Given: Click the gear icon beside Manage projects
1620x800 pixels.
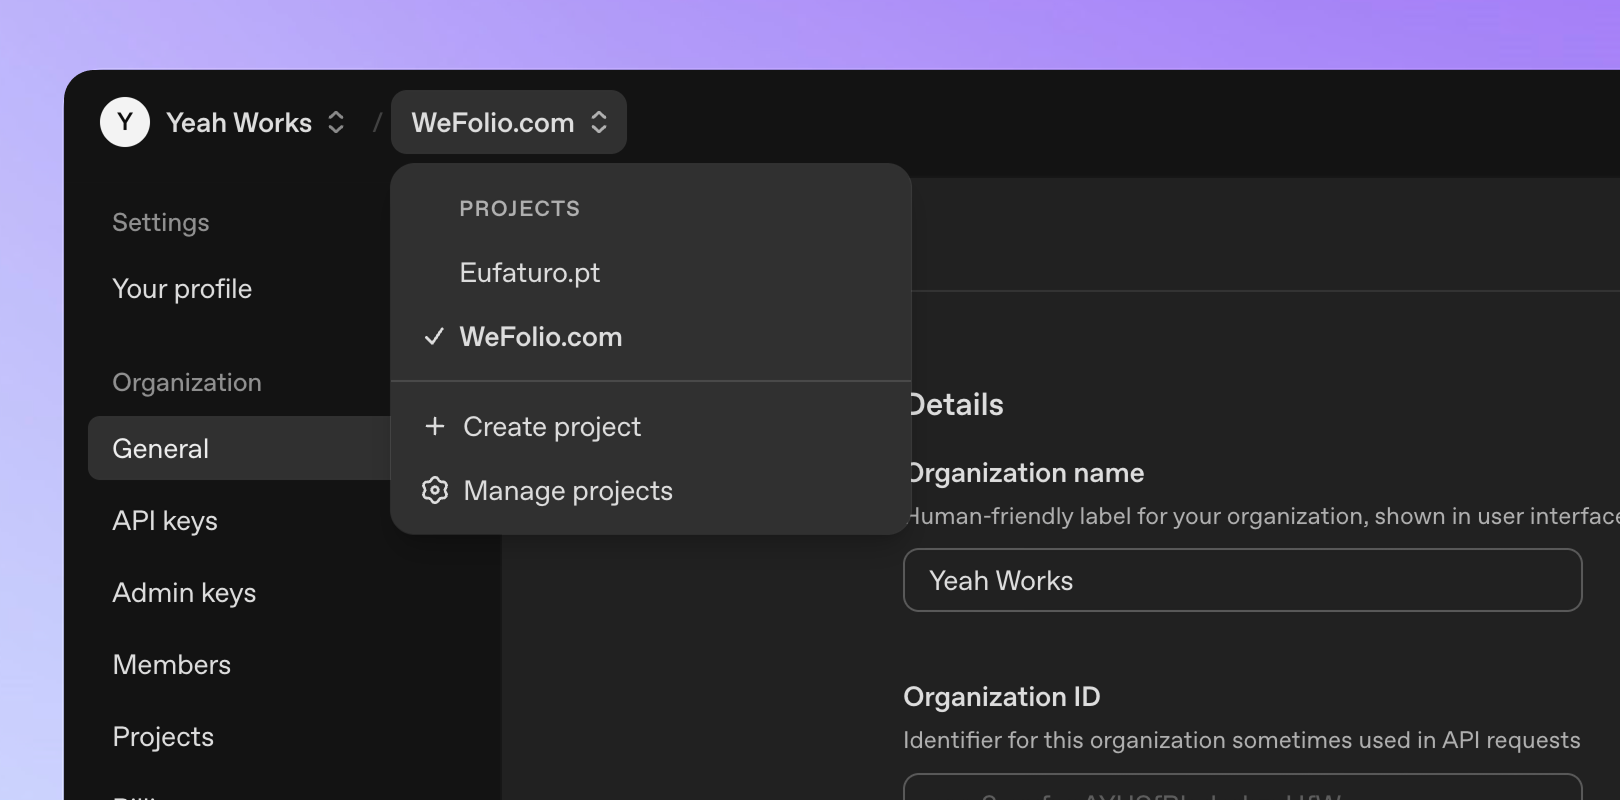Looking at the screenshot, I should point(434,491).
